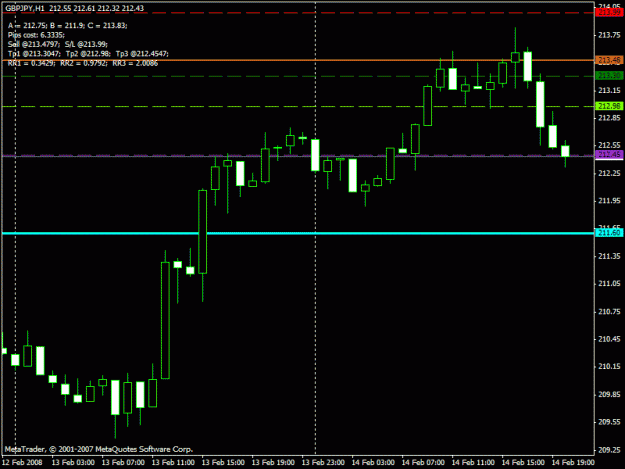Click the 'RR1 = 0.3429' text line
The height and width of the screenshot is (469, 625).
click(83, 63)
